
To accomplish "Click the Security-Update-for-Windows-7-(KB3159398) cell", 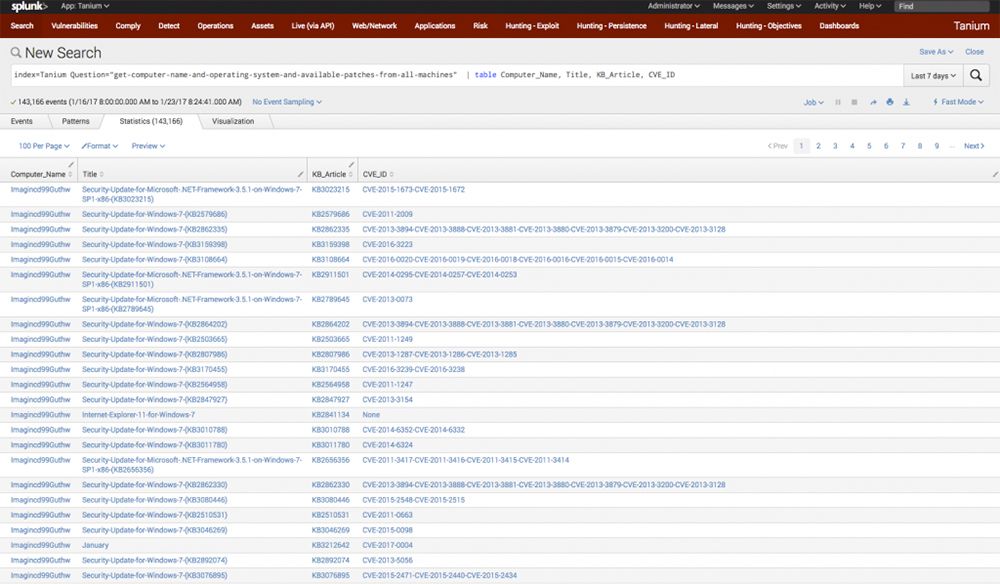I will (154, 244).
